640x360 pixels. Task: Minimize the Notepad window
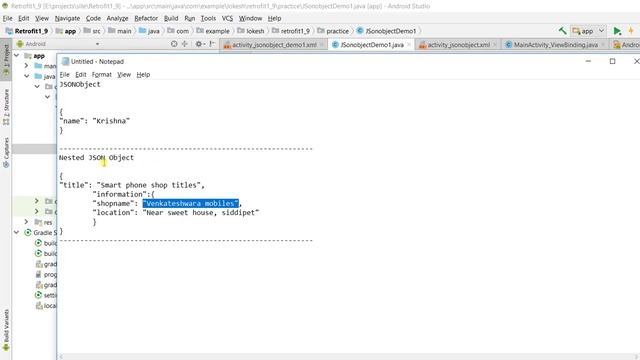click(588, 61)
